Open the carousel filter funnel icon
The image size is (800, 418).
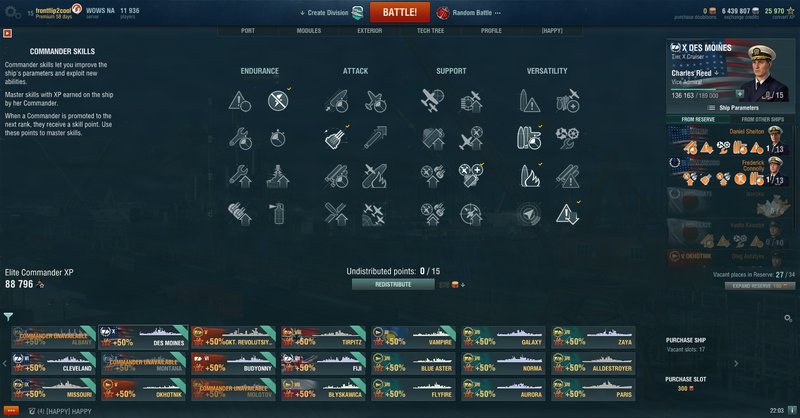8,317
